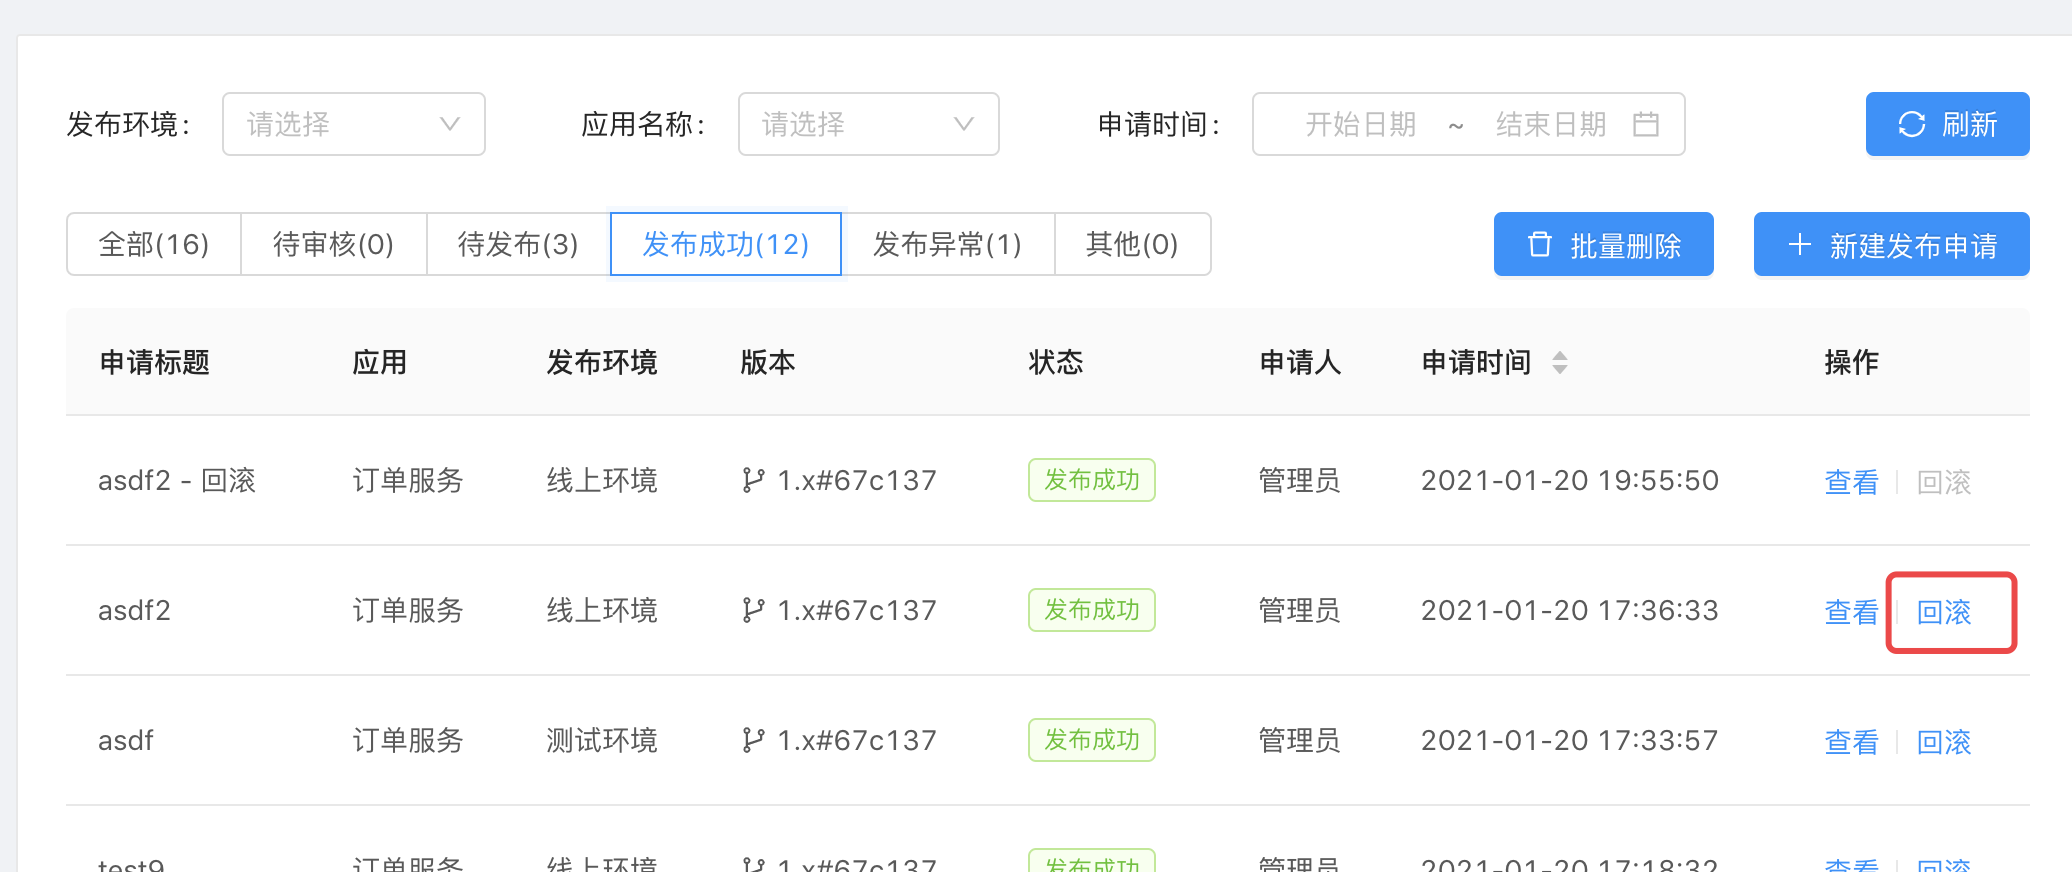2072x872 pixels.
Task: Click 查看 link for asdf2 row
Action: pyautogui.click(x=1851, y=612)
